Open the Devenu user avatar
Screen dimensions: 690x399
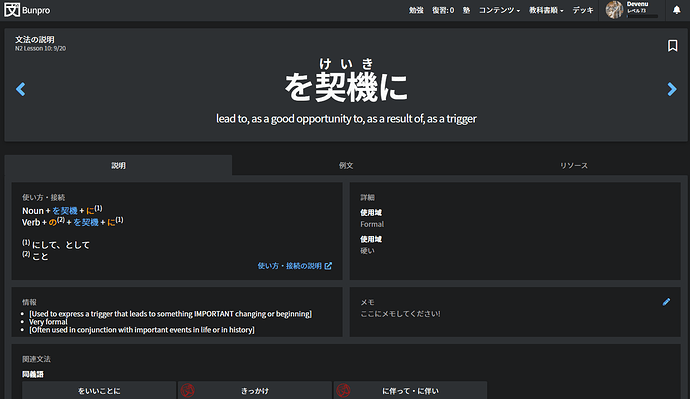click(614, 10)
